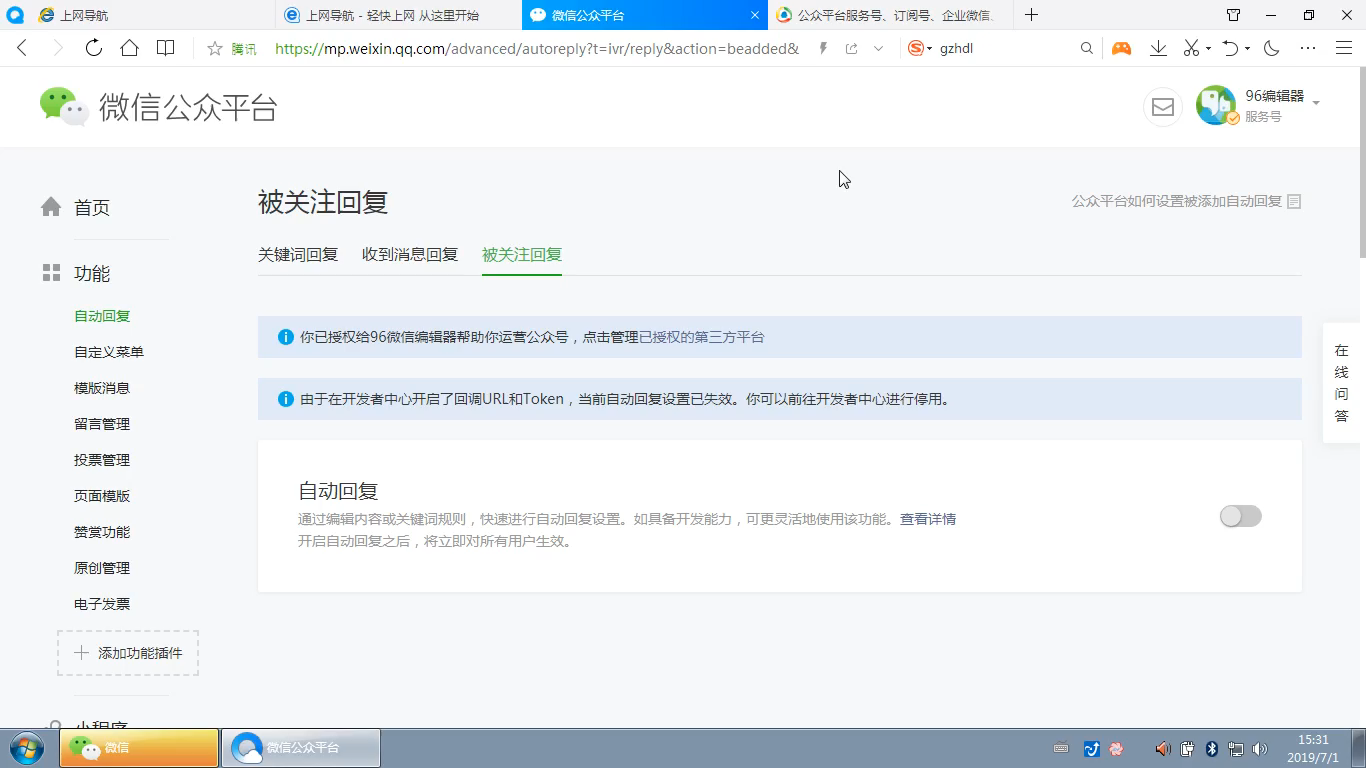This screenshot has width=1366, height=768.
Task: Click inside the browser address bar
Action: 500,47
